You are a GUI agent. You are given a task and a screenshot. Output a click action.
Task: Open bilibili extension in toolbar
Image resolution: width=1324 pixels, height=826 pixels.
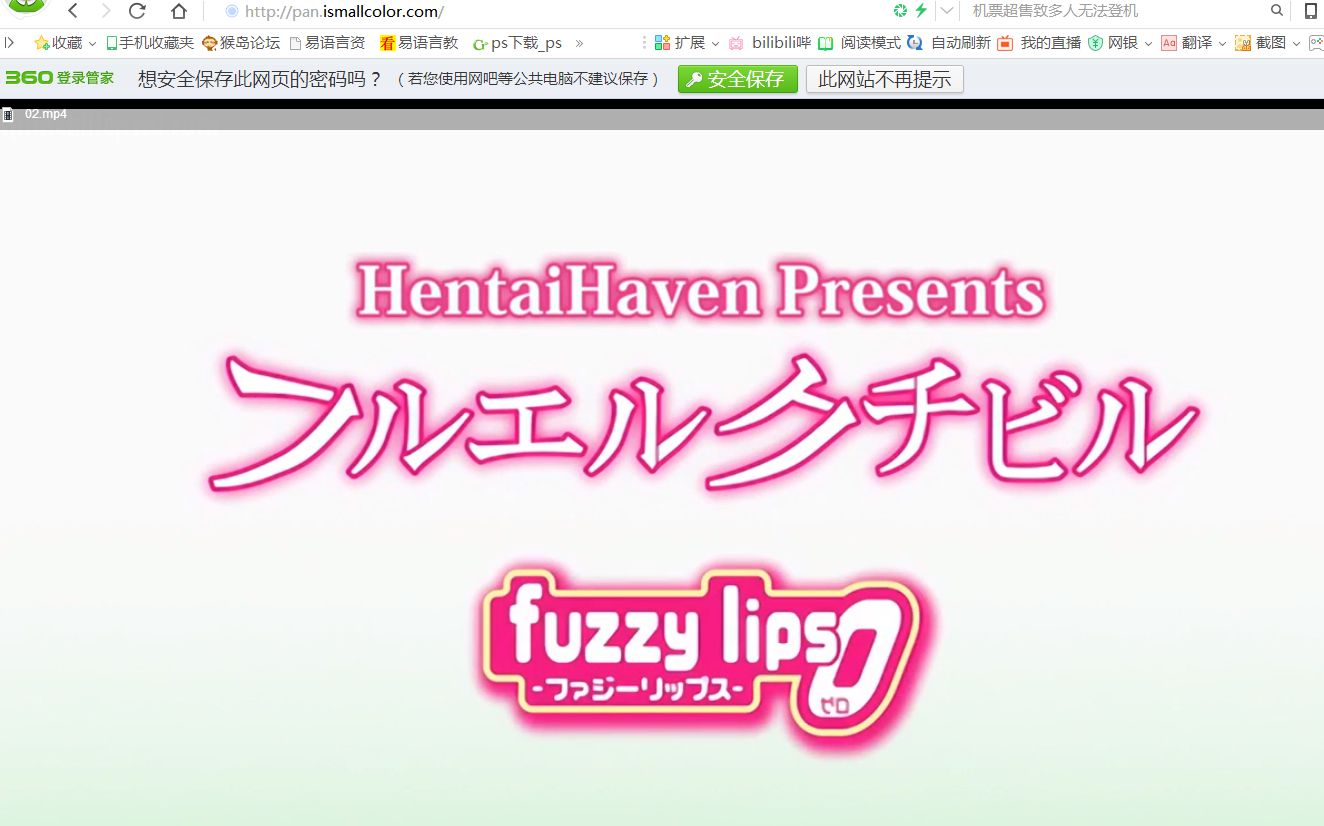coord(768,43)
